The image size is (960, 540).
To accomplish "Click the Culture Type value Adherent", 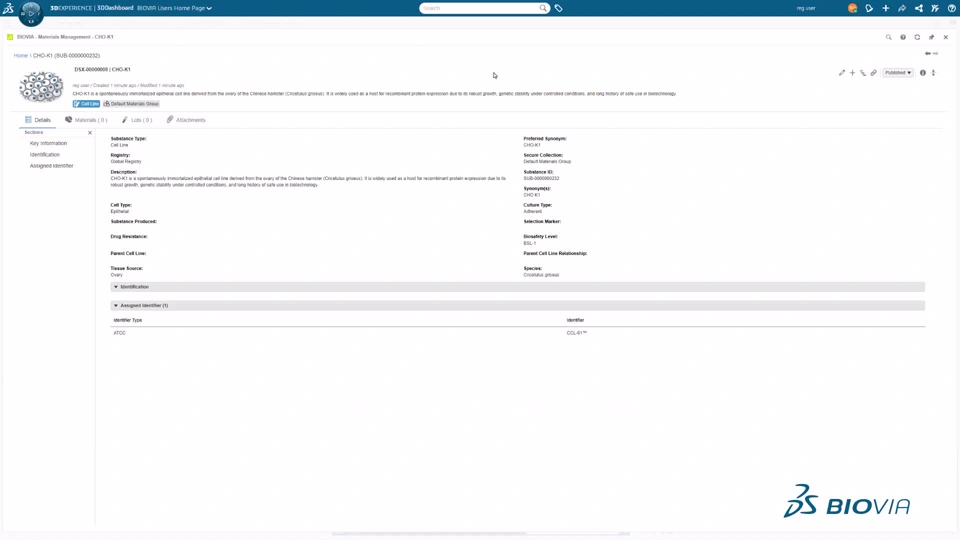I will tap(533, 212).
